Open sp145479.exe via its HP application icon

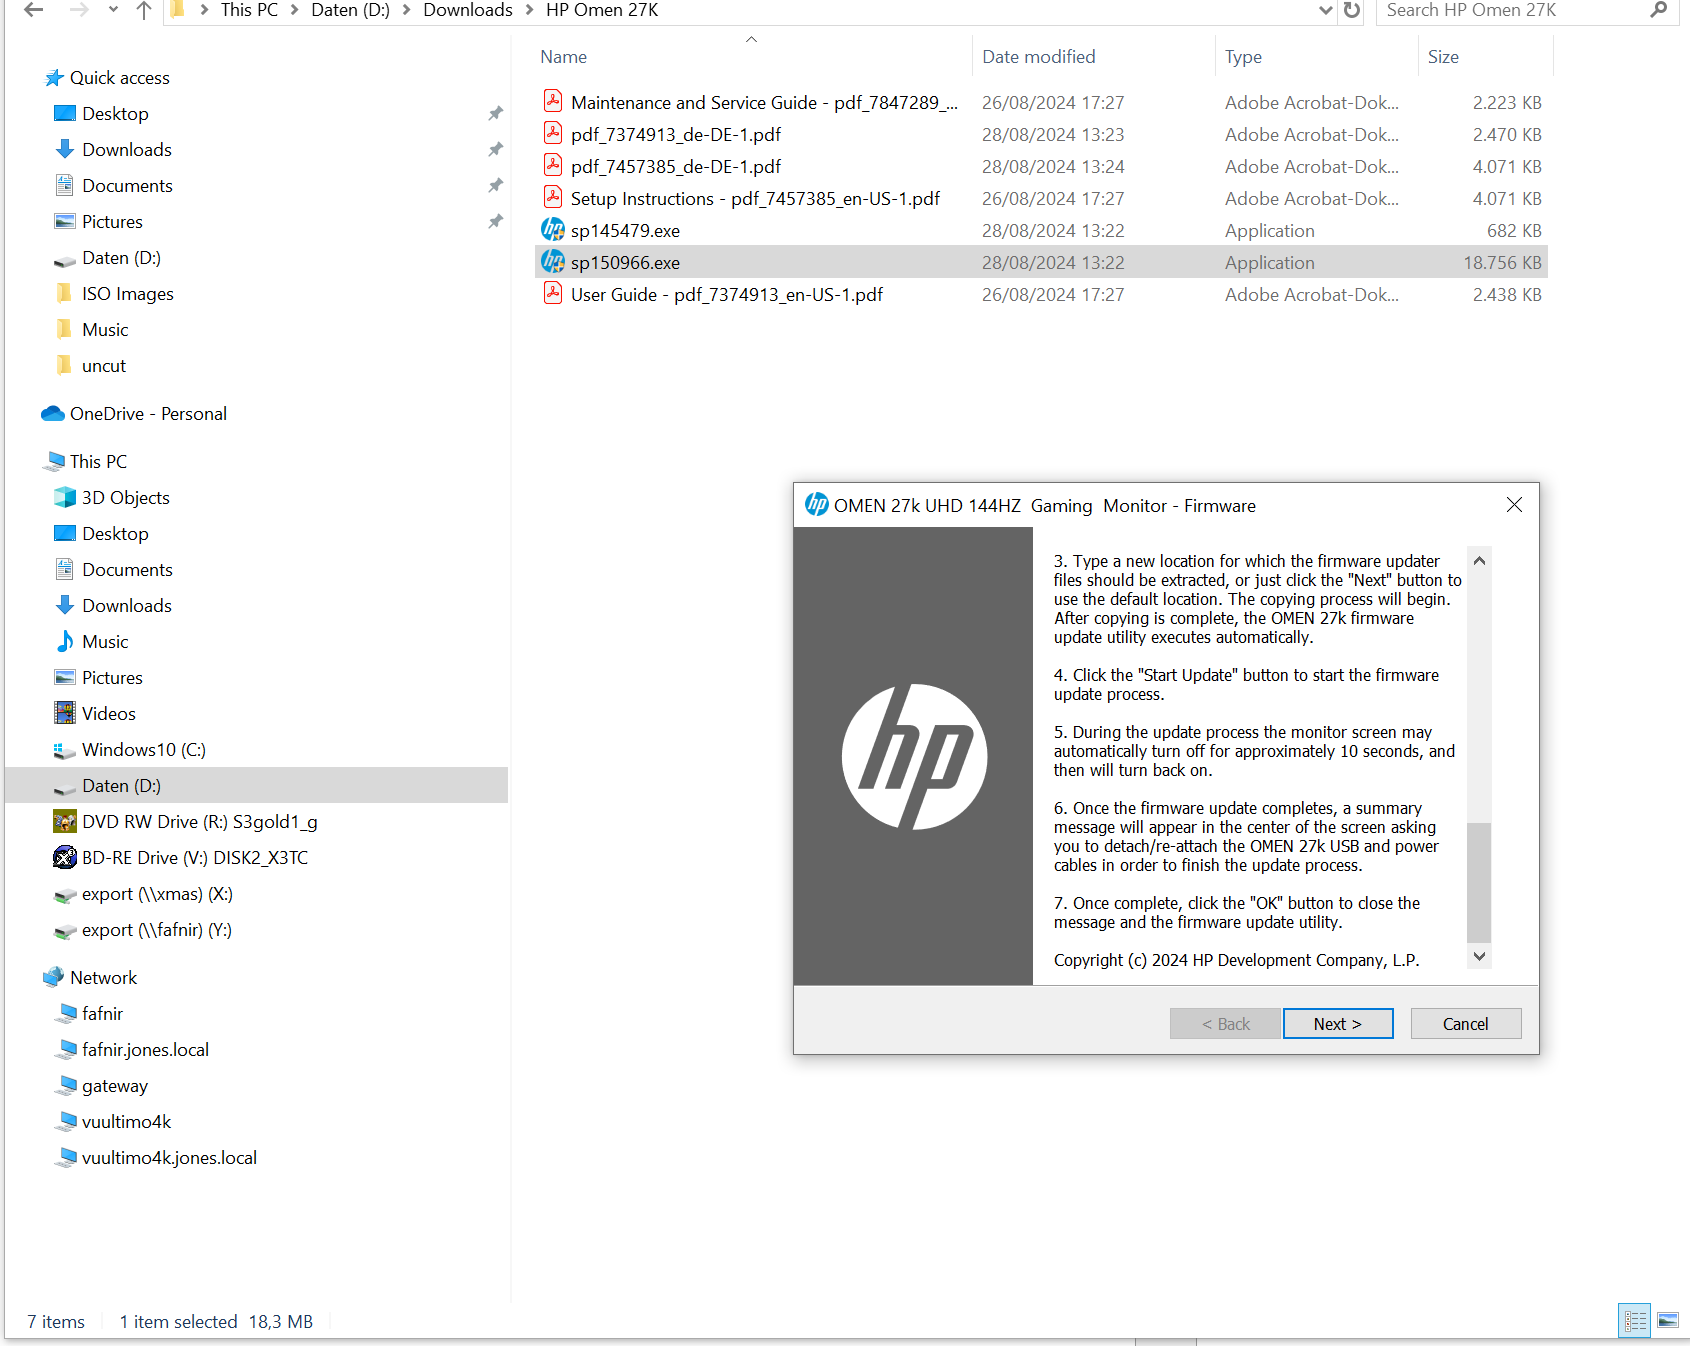553,229
